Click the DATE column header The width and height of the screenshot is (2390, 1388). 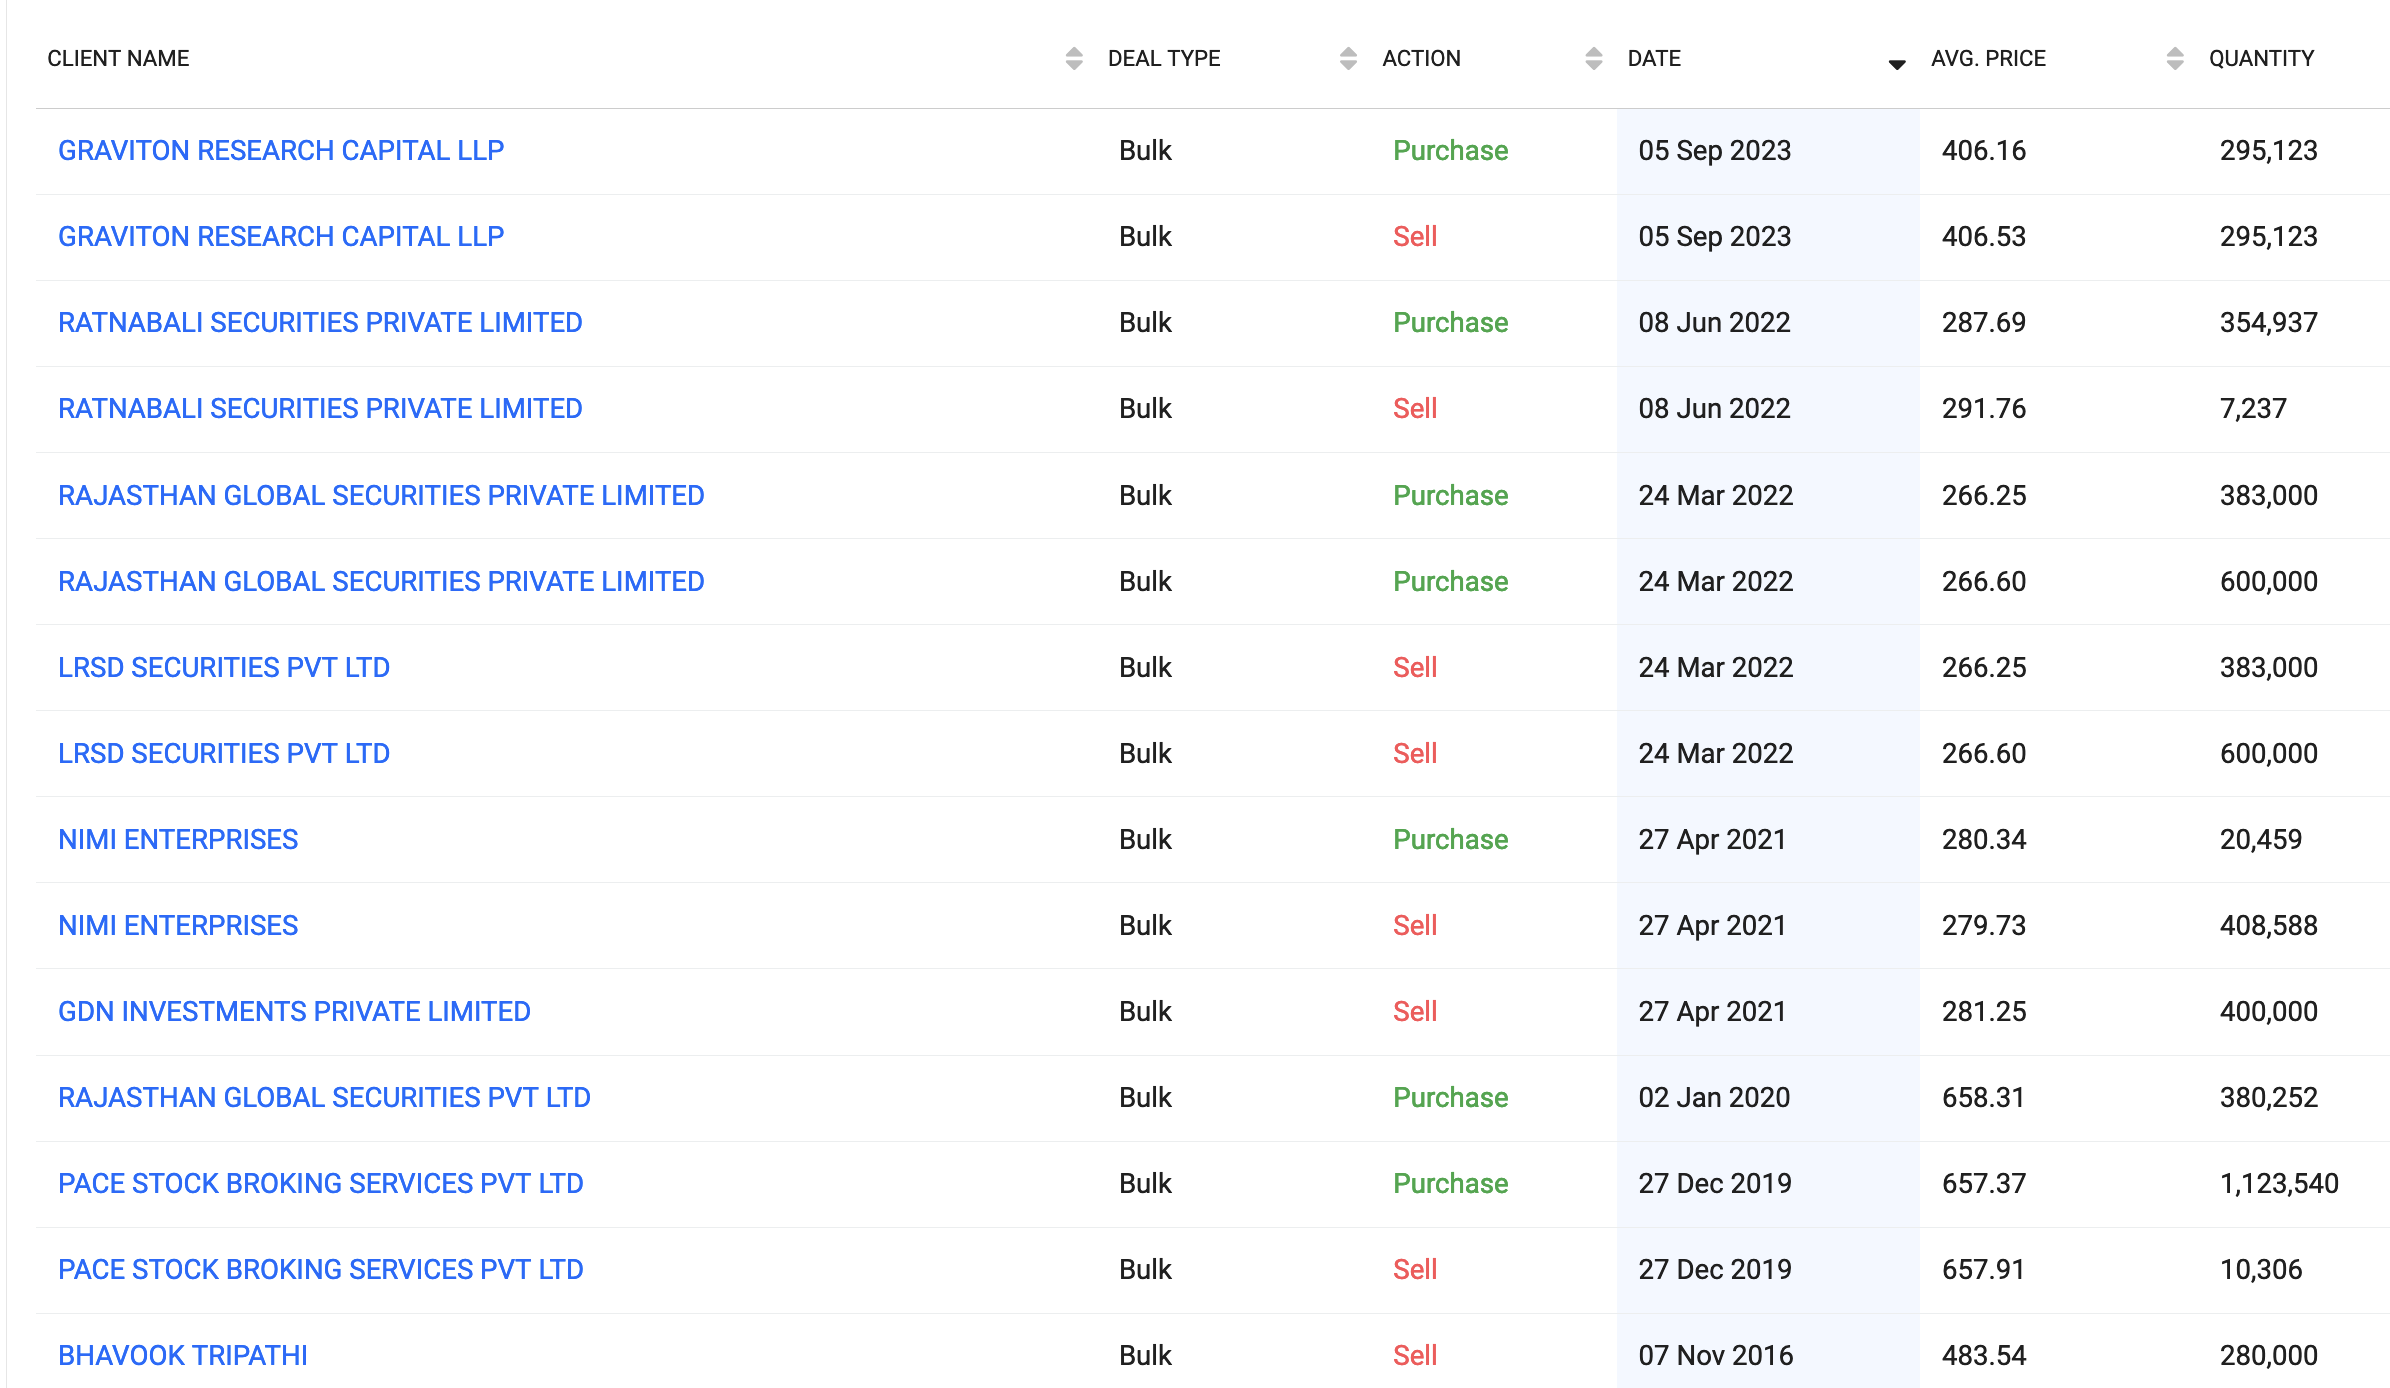point(1654,59)
